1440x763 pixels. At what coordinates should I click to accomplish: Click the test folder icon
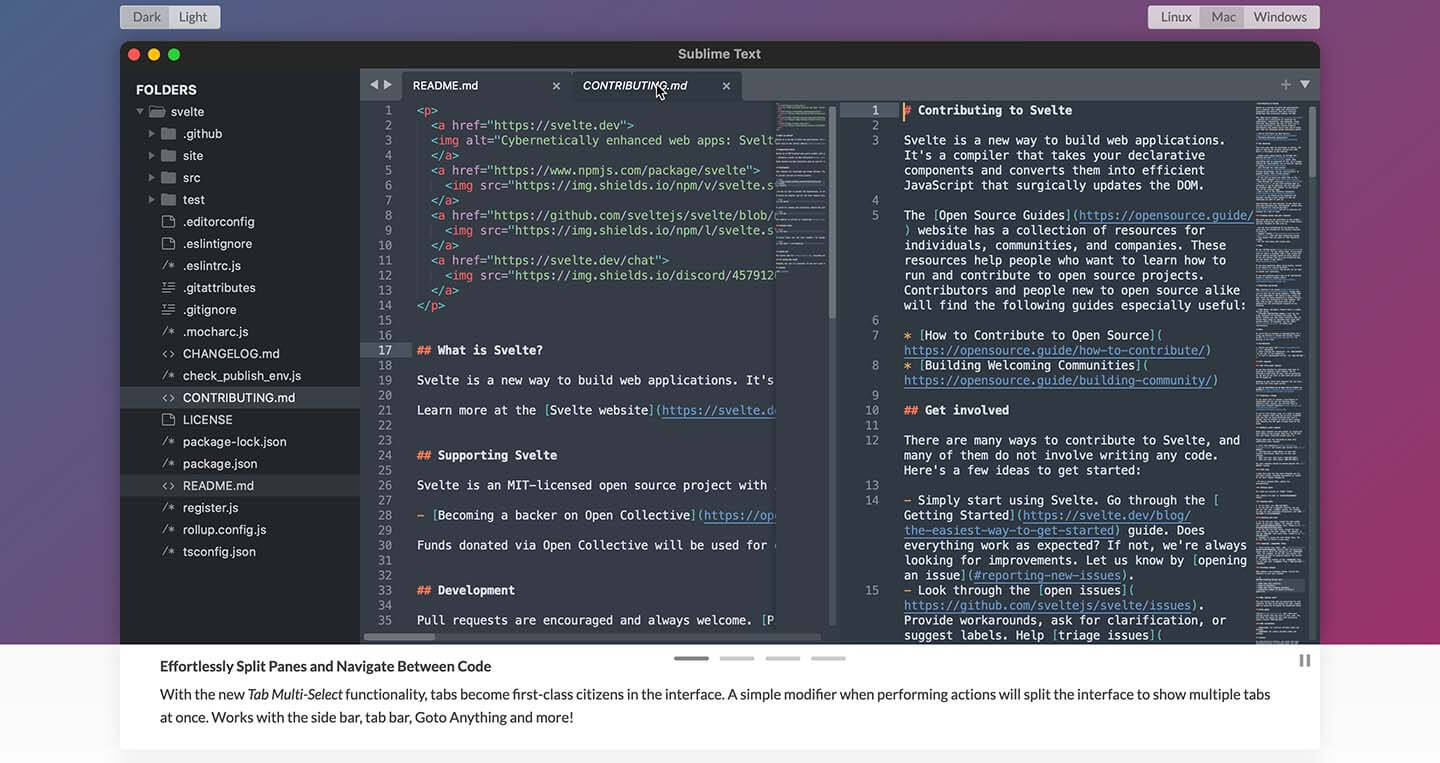(168, 200)
